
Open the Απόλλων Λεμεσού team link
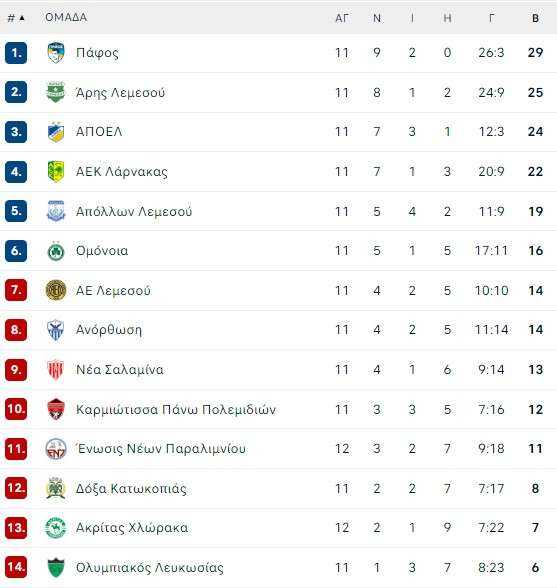coord(134,212)
